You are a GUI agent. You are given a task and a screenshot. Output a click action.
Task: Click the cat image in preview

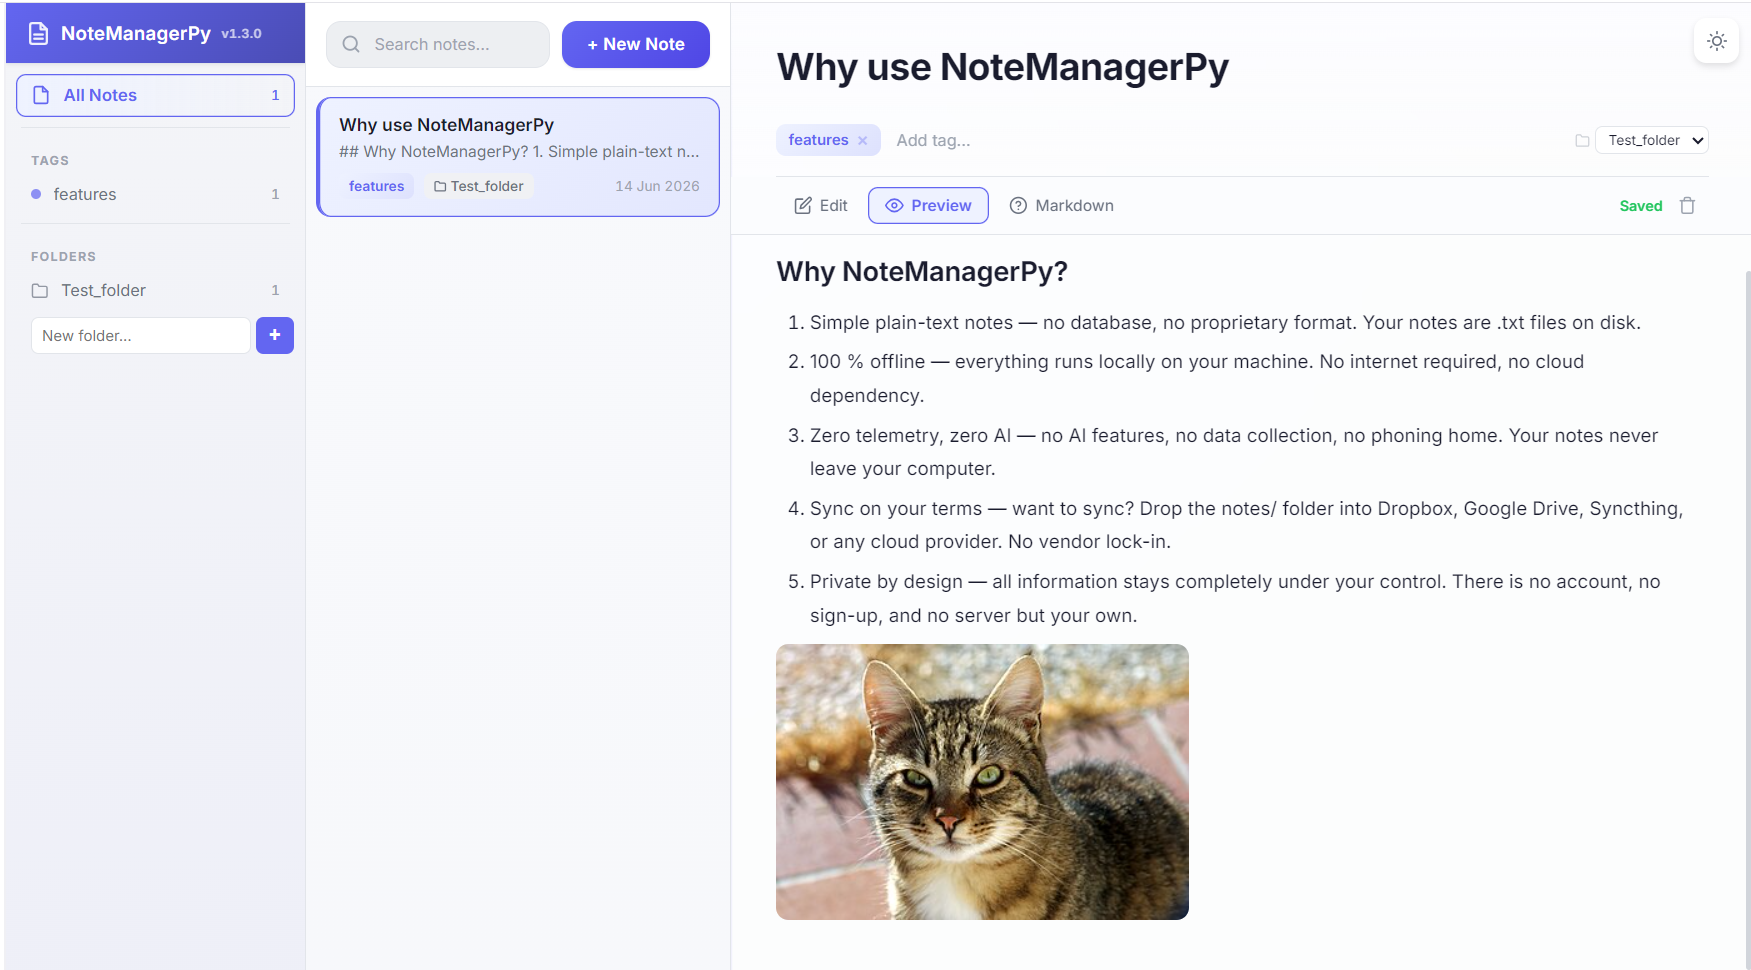(982, 782)
